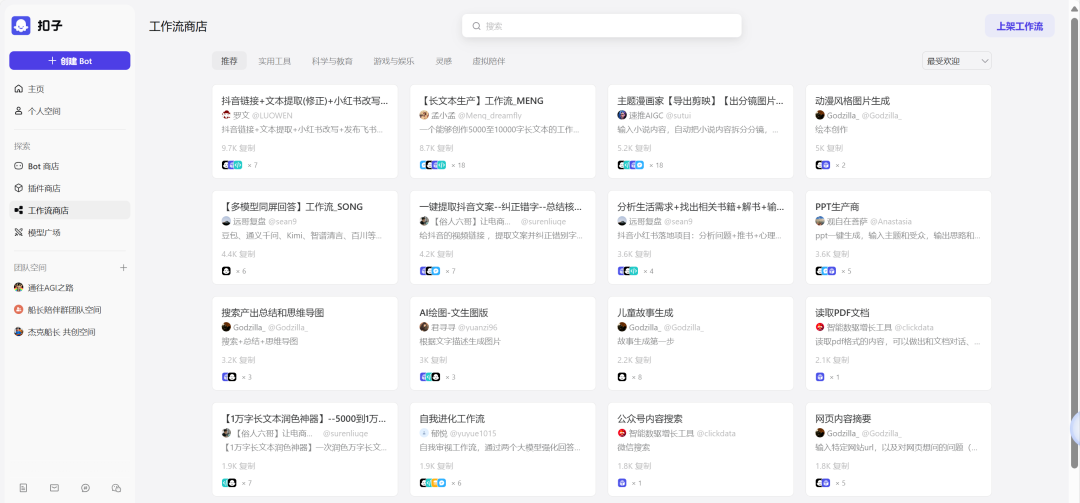Click the 上架工作流 button
The image size is (1080, 503).
point(1019,26)
